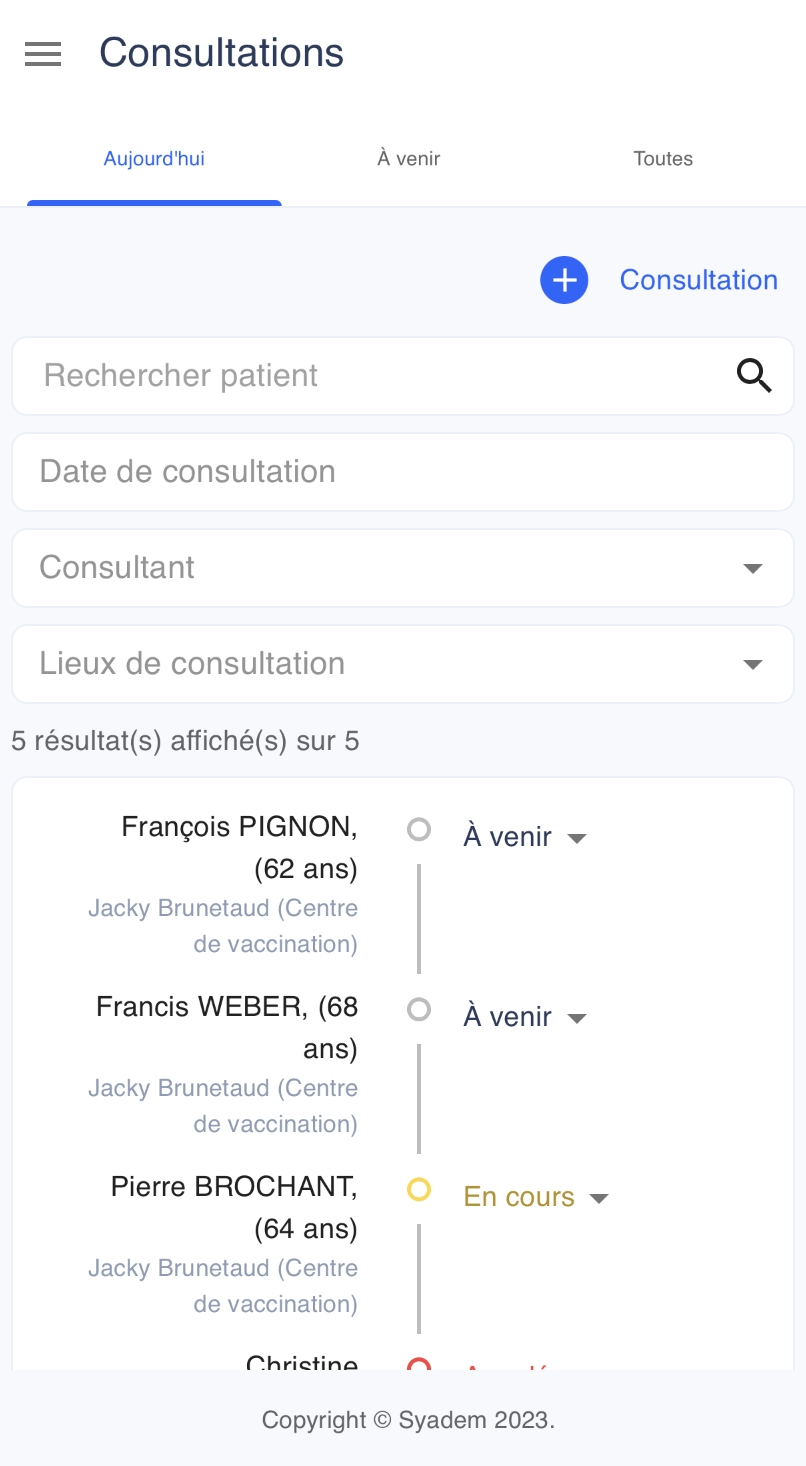Screen dimensions: 806x1466
Task: Focus the Rechercher patient search field
Action: (x=403, y=376)
